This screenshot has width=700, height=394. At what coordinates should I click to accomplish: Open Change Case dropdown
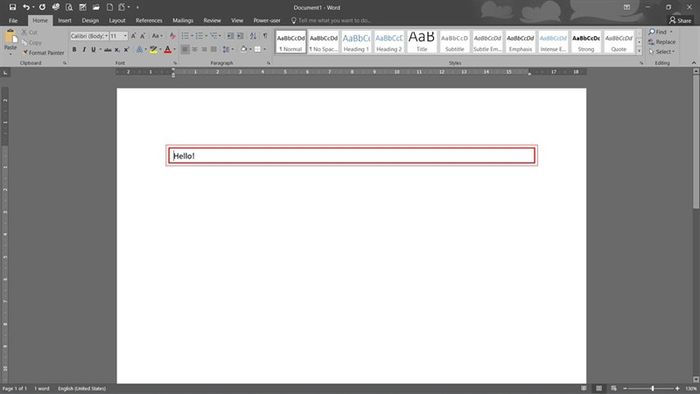point(157,36)
